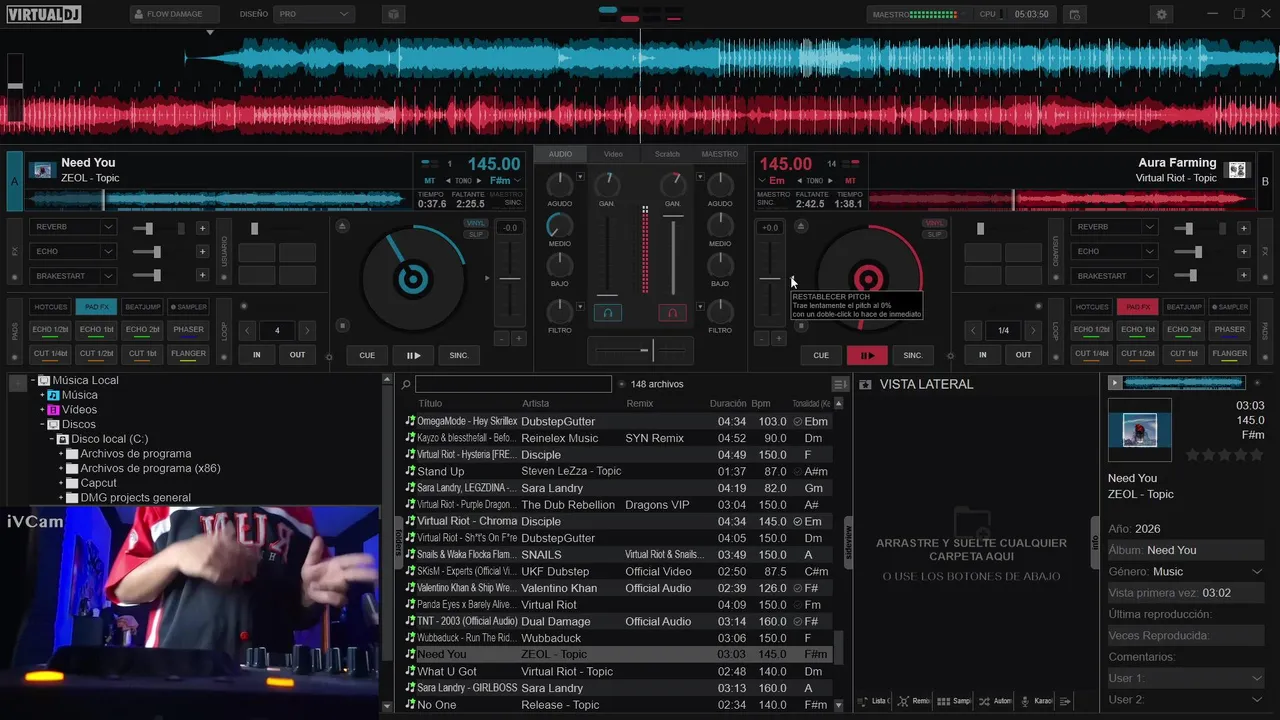Viewport: 1280px width, 720px height.
Task: Click deck A stop square icon below jogwheel
Action: [343, 325]
